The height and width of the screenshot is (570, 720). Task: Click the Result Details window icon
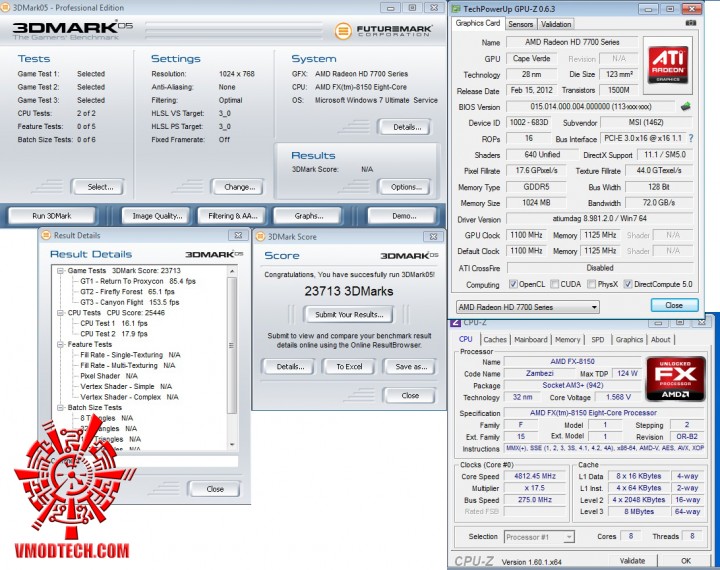point(46,235)
